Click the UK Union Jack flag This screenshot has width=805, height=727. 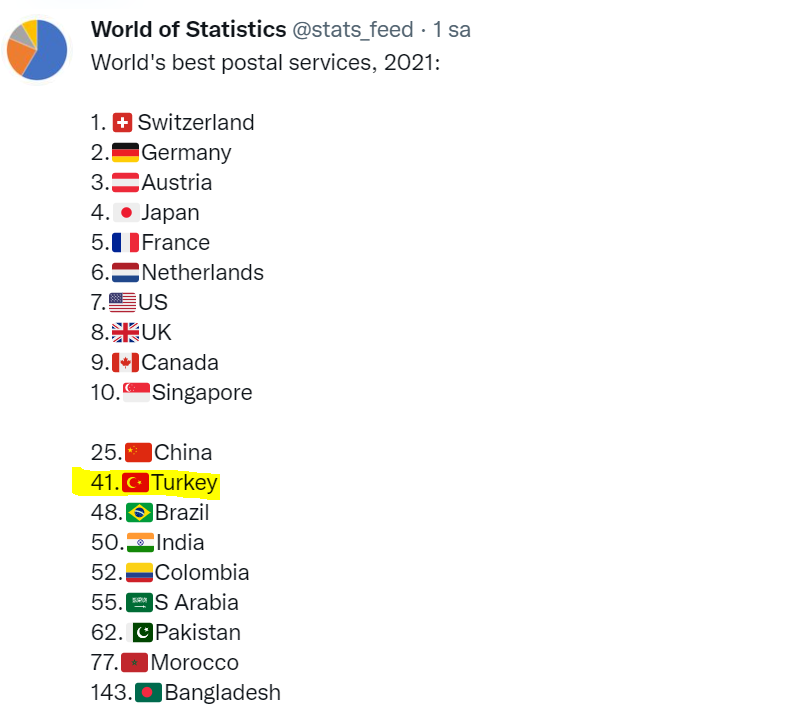[x=125, y=333]
